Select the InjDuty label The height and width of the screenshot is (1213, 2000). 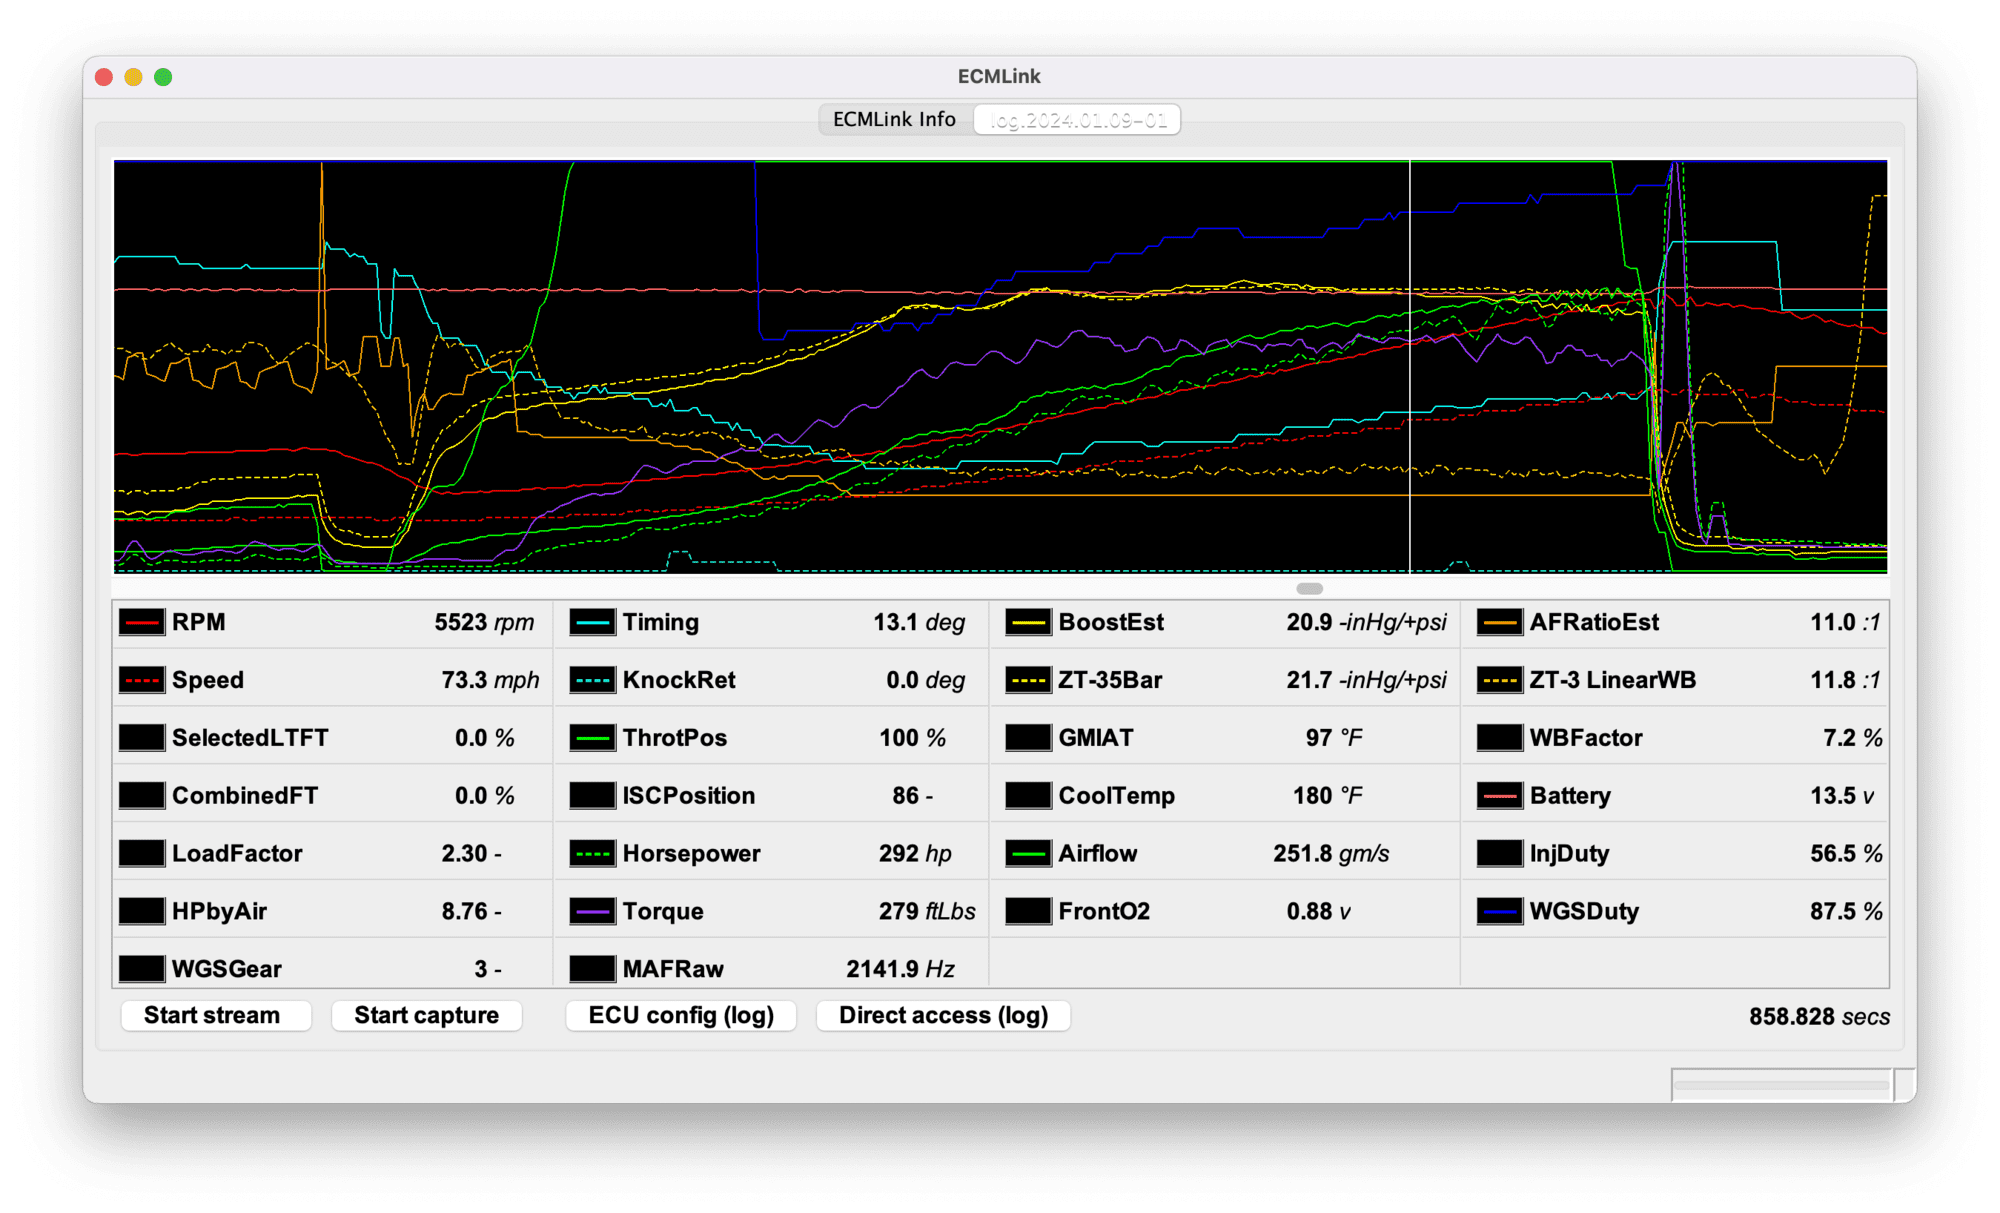point(1569,853)
